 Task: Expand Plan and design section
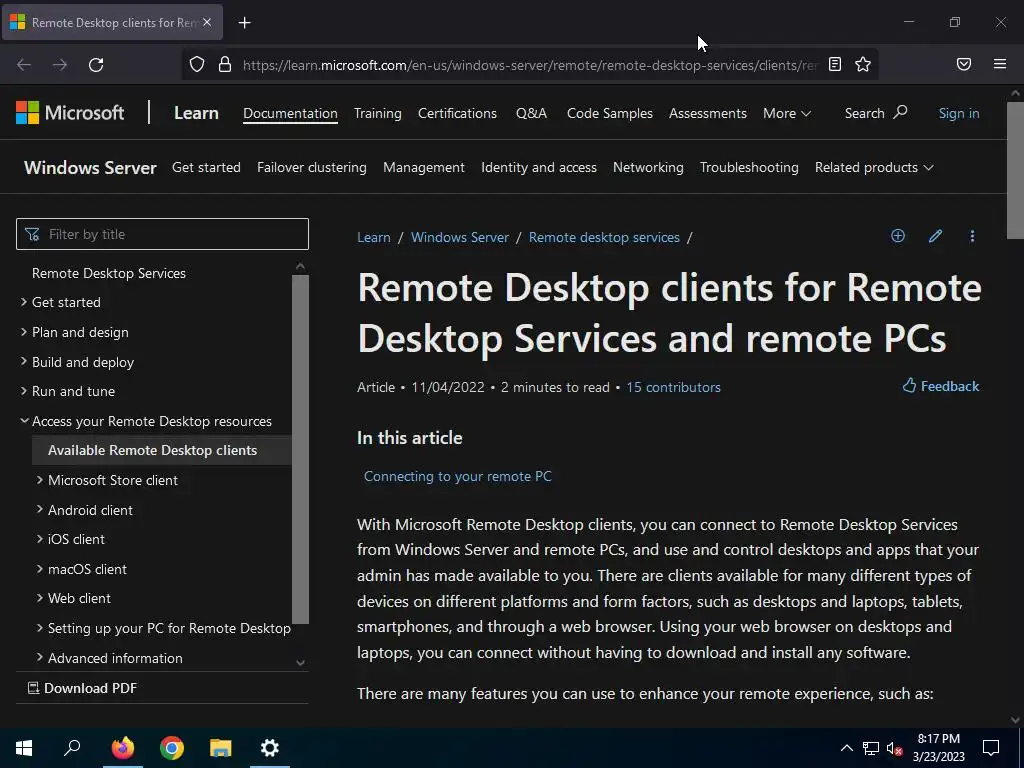tap(24, 332)
